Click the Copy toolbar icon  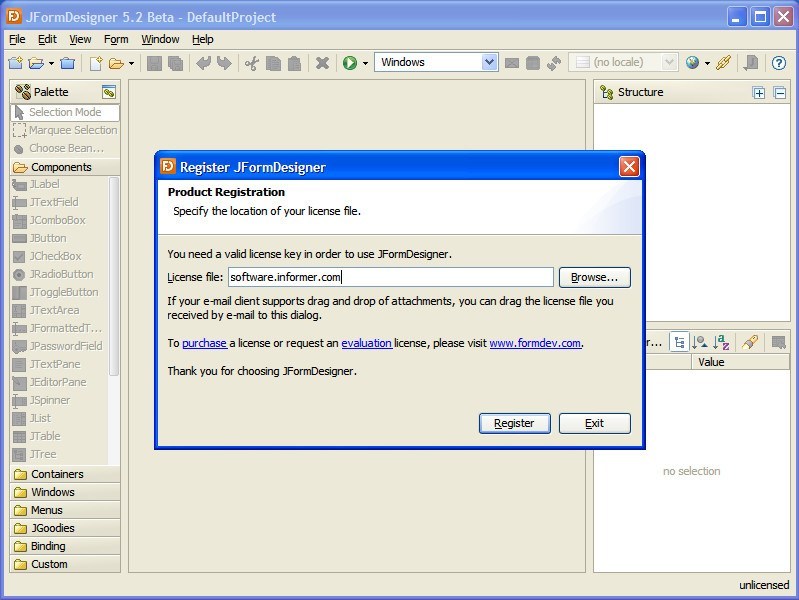coord(273,63)
